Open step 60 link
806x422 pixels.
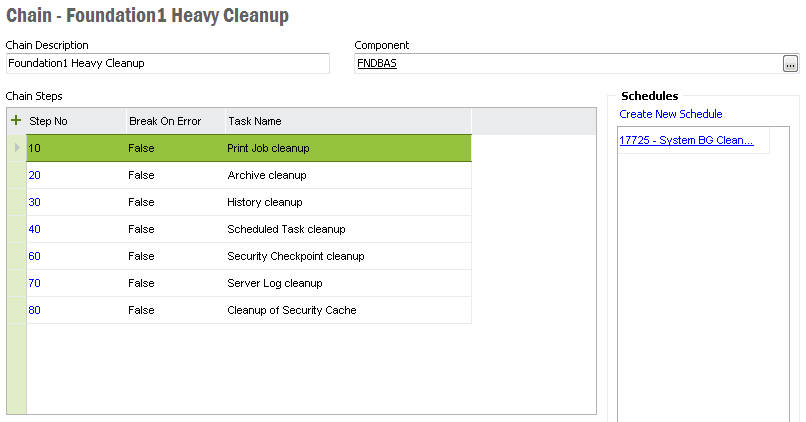(x=35, y=256)
